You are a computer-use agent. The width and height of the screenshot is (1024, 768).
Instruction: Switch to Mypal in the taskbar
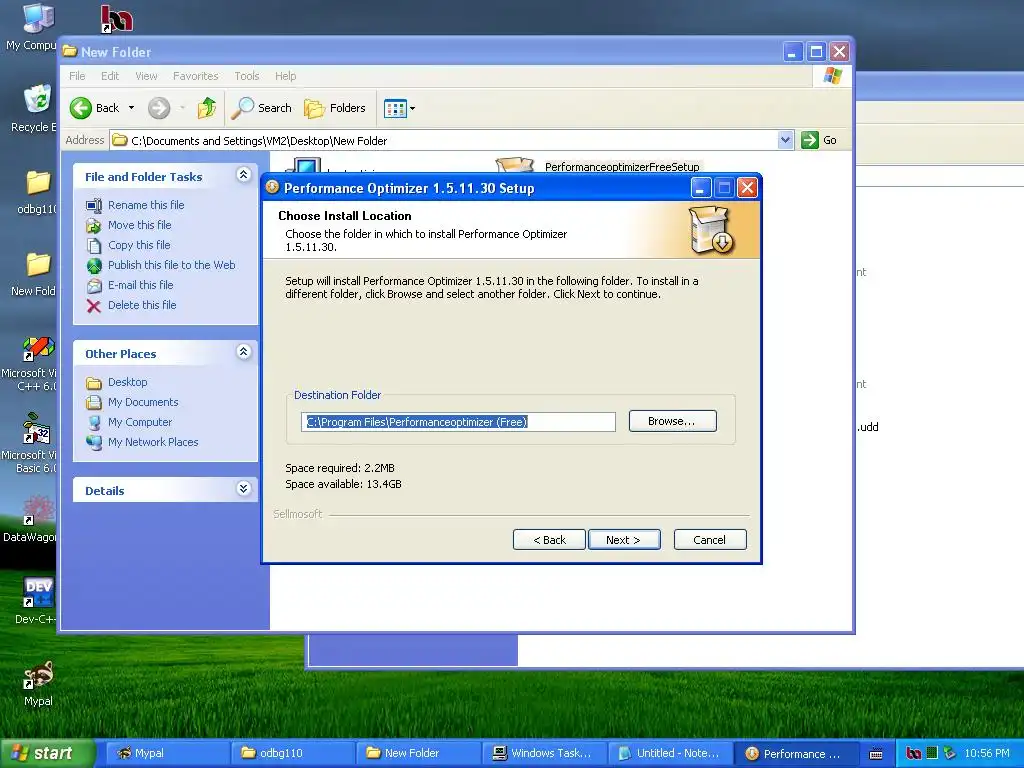166,753
